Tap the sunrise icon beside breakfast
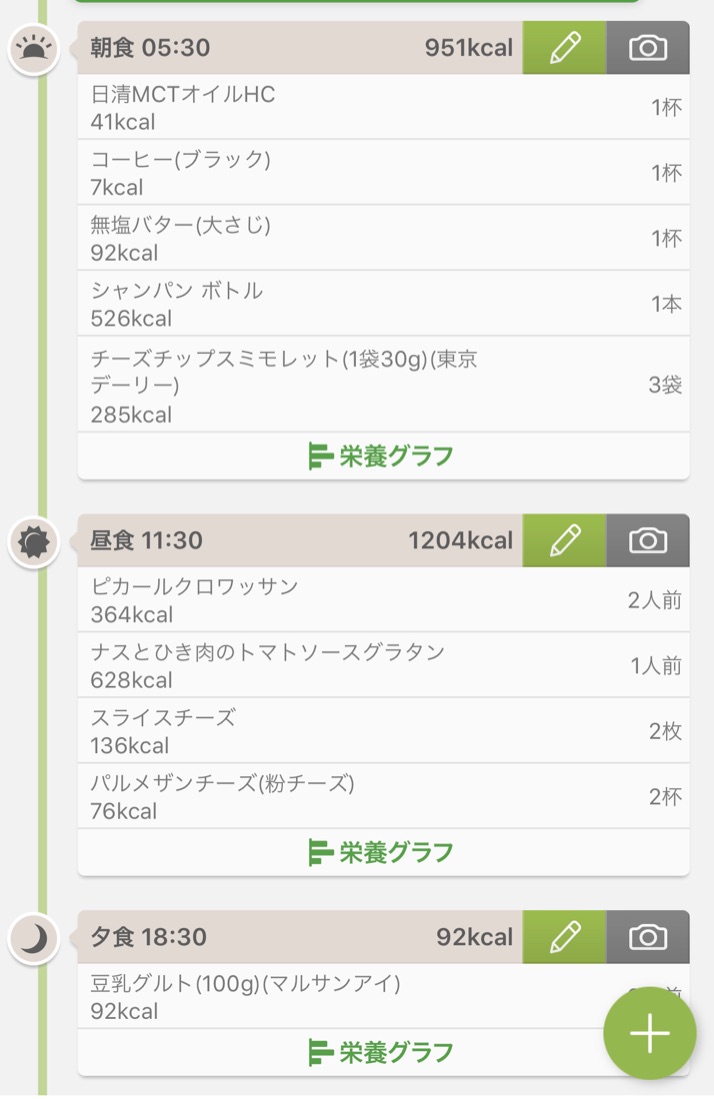Image resolution: width=714 pixels, height=1099 pixels. coord(34,49)
